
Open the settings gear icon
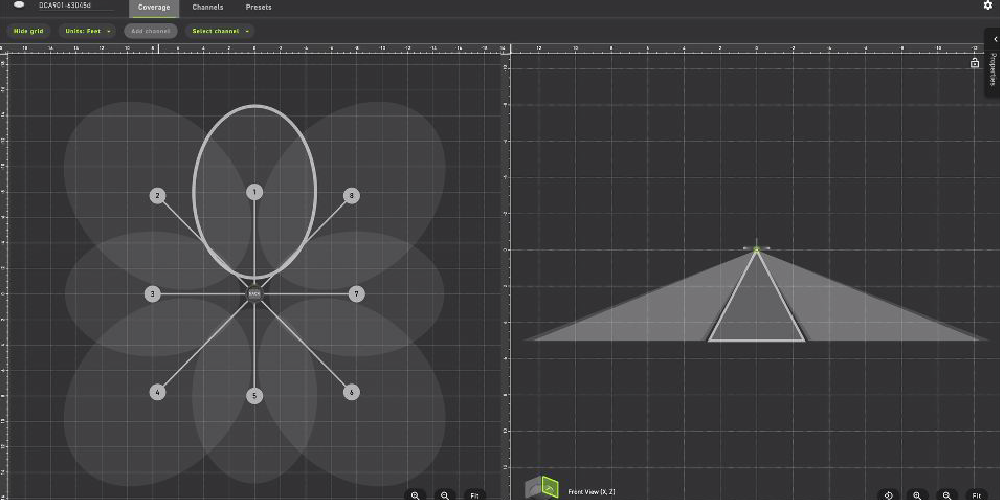click(x=988, y=6)
